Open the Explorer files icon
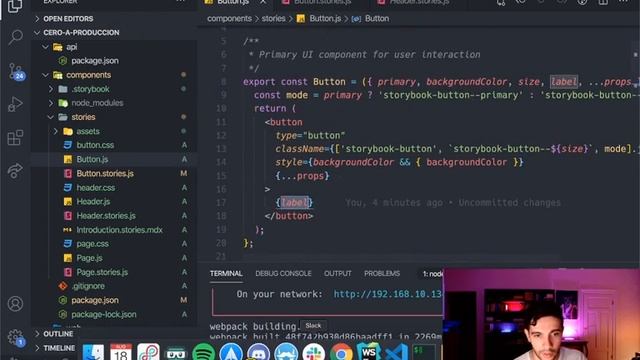Viewport: 640px width, 360px height. (15, 6)
